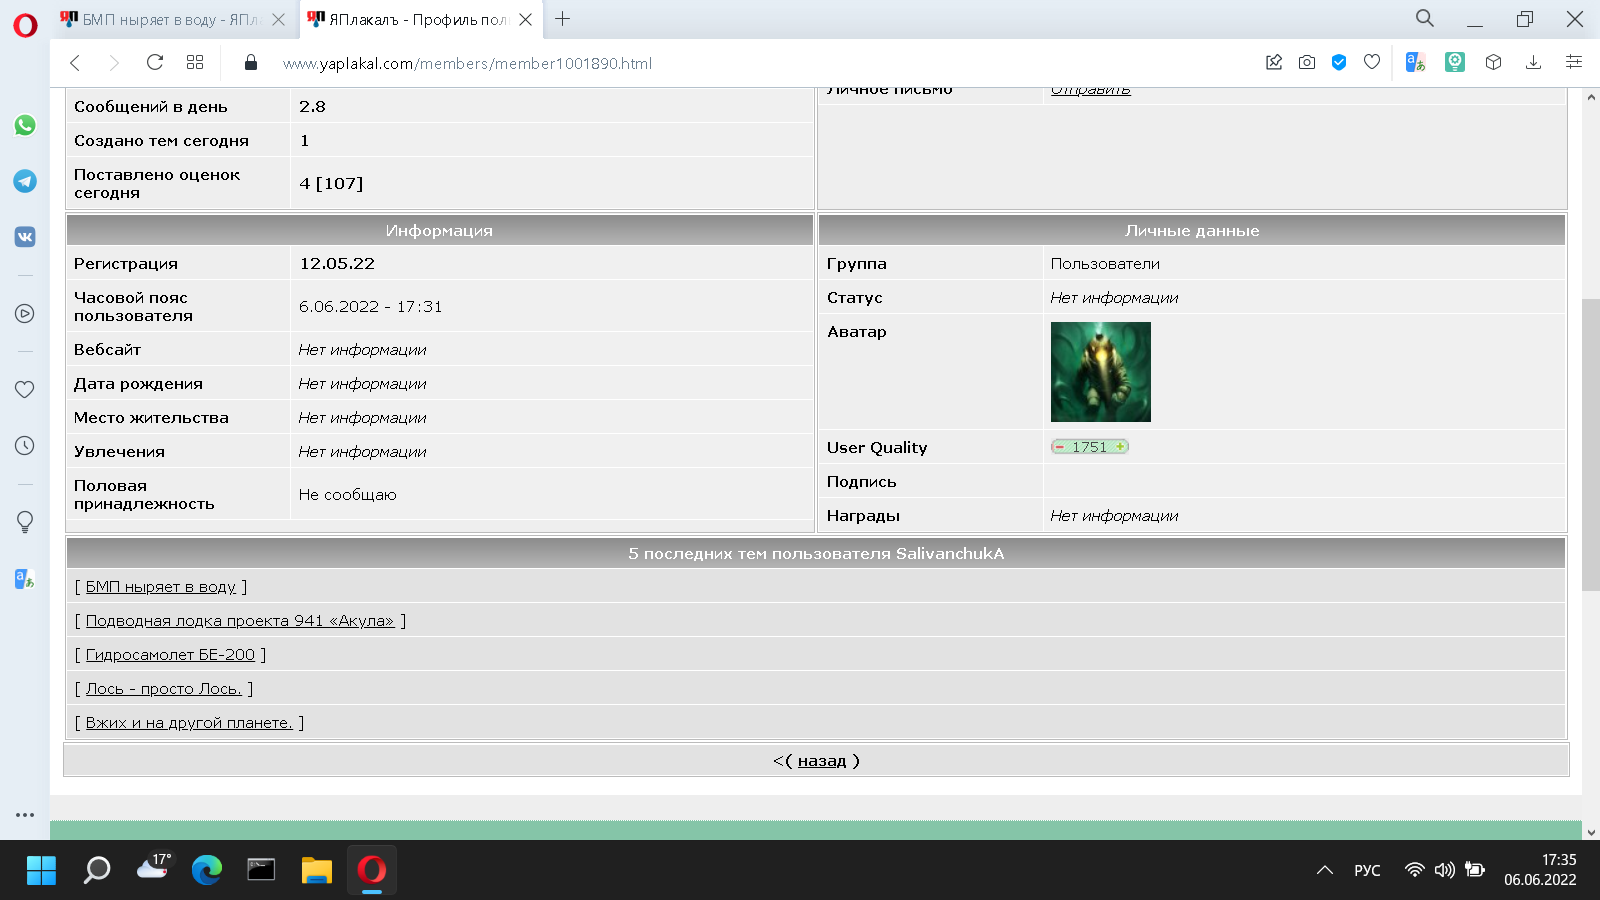The width and height of the screenshot is (1600, 900).
Task: Go back to the previous page
Action: (75, 63)
